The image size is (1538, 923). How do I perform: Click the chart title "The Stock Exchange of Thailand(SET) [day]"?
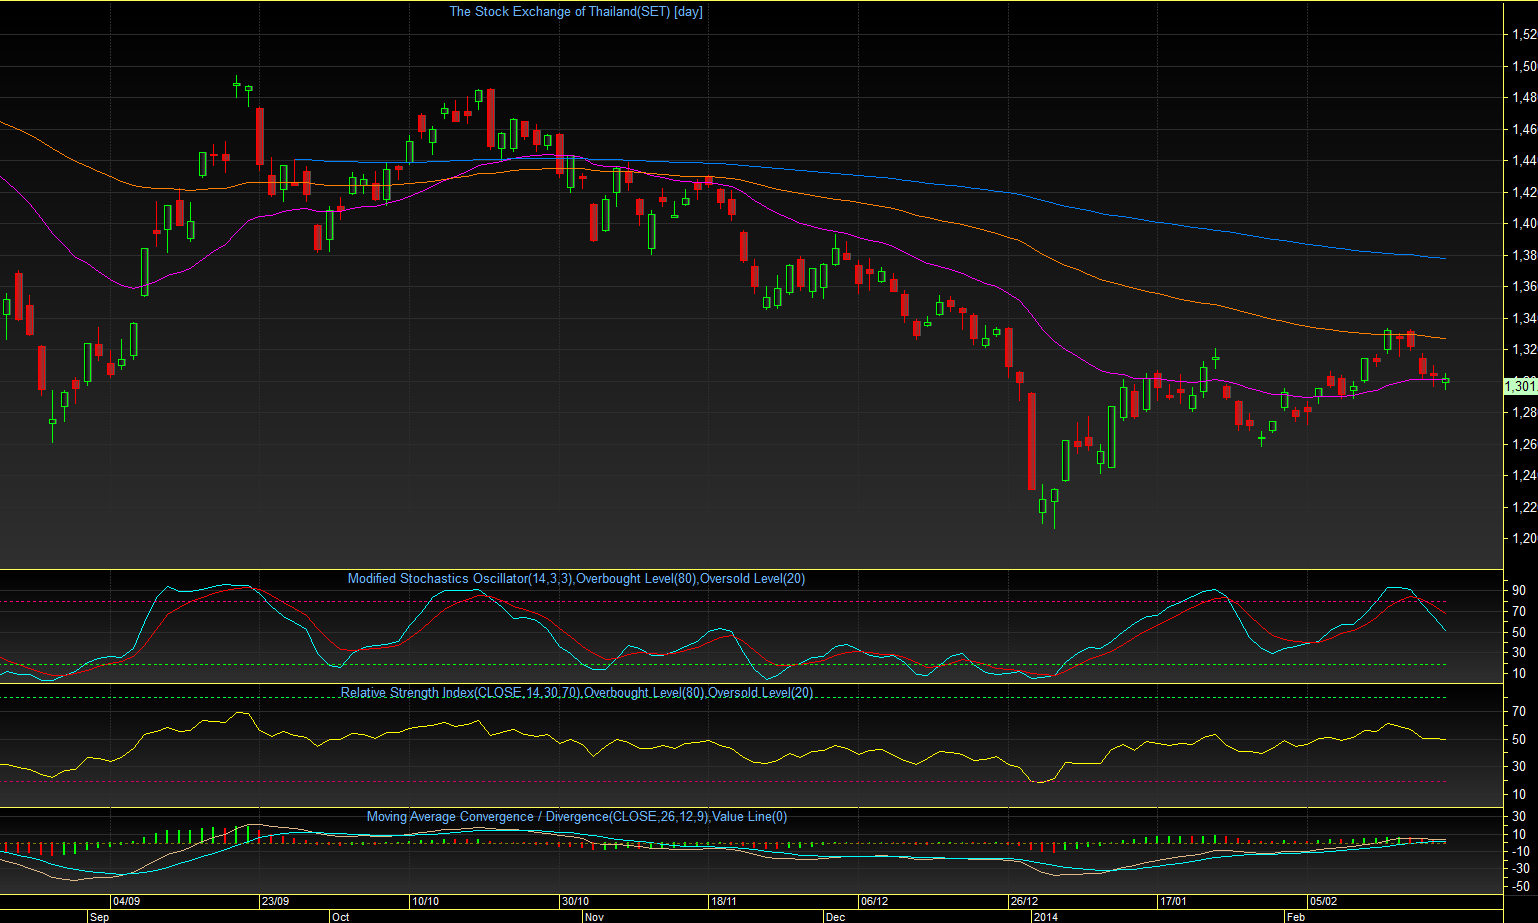click(x=576, y=12)
